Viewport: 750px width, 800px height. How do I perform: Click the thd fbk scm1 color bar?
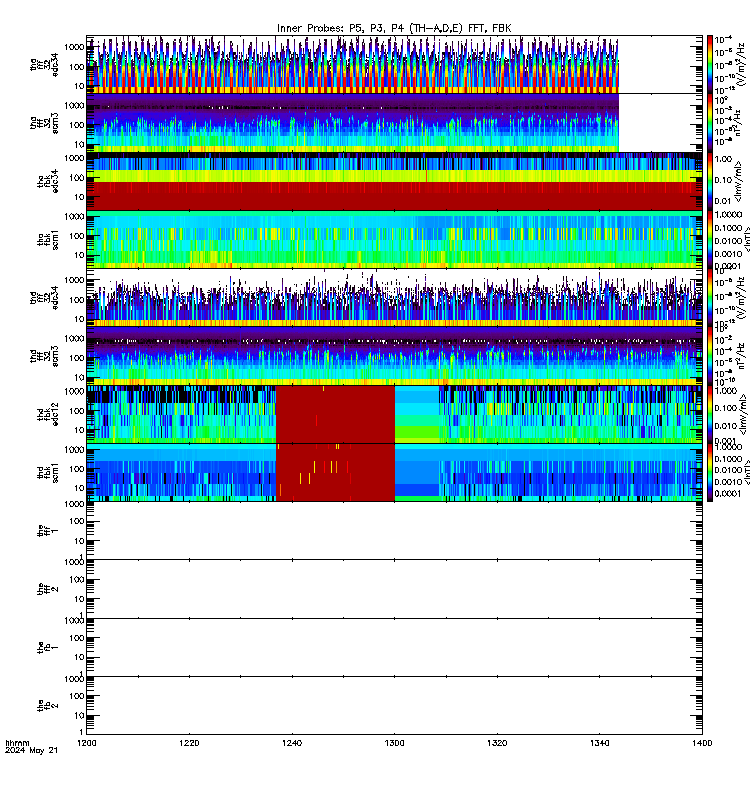[710, 472]
